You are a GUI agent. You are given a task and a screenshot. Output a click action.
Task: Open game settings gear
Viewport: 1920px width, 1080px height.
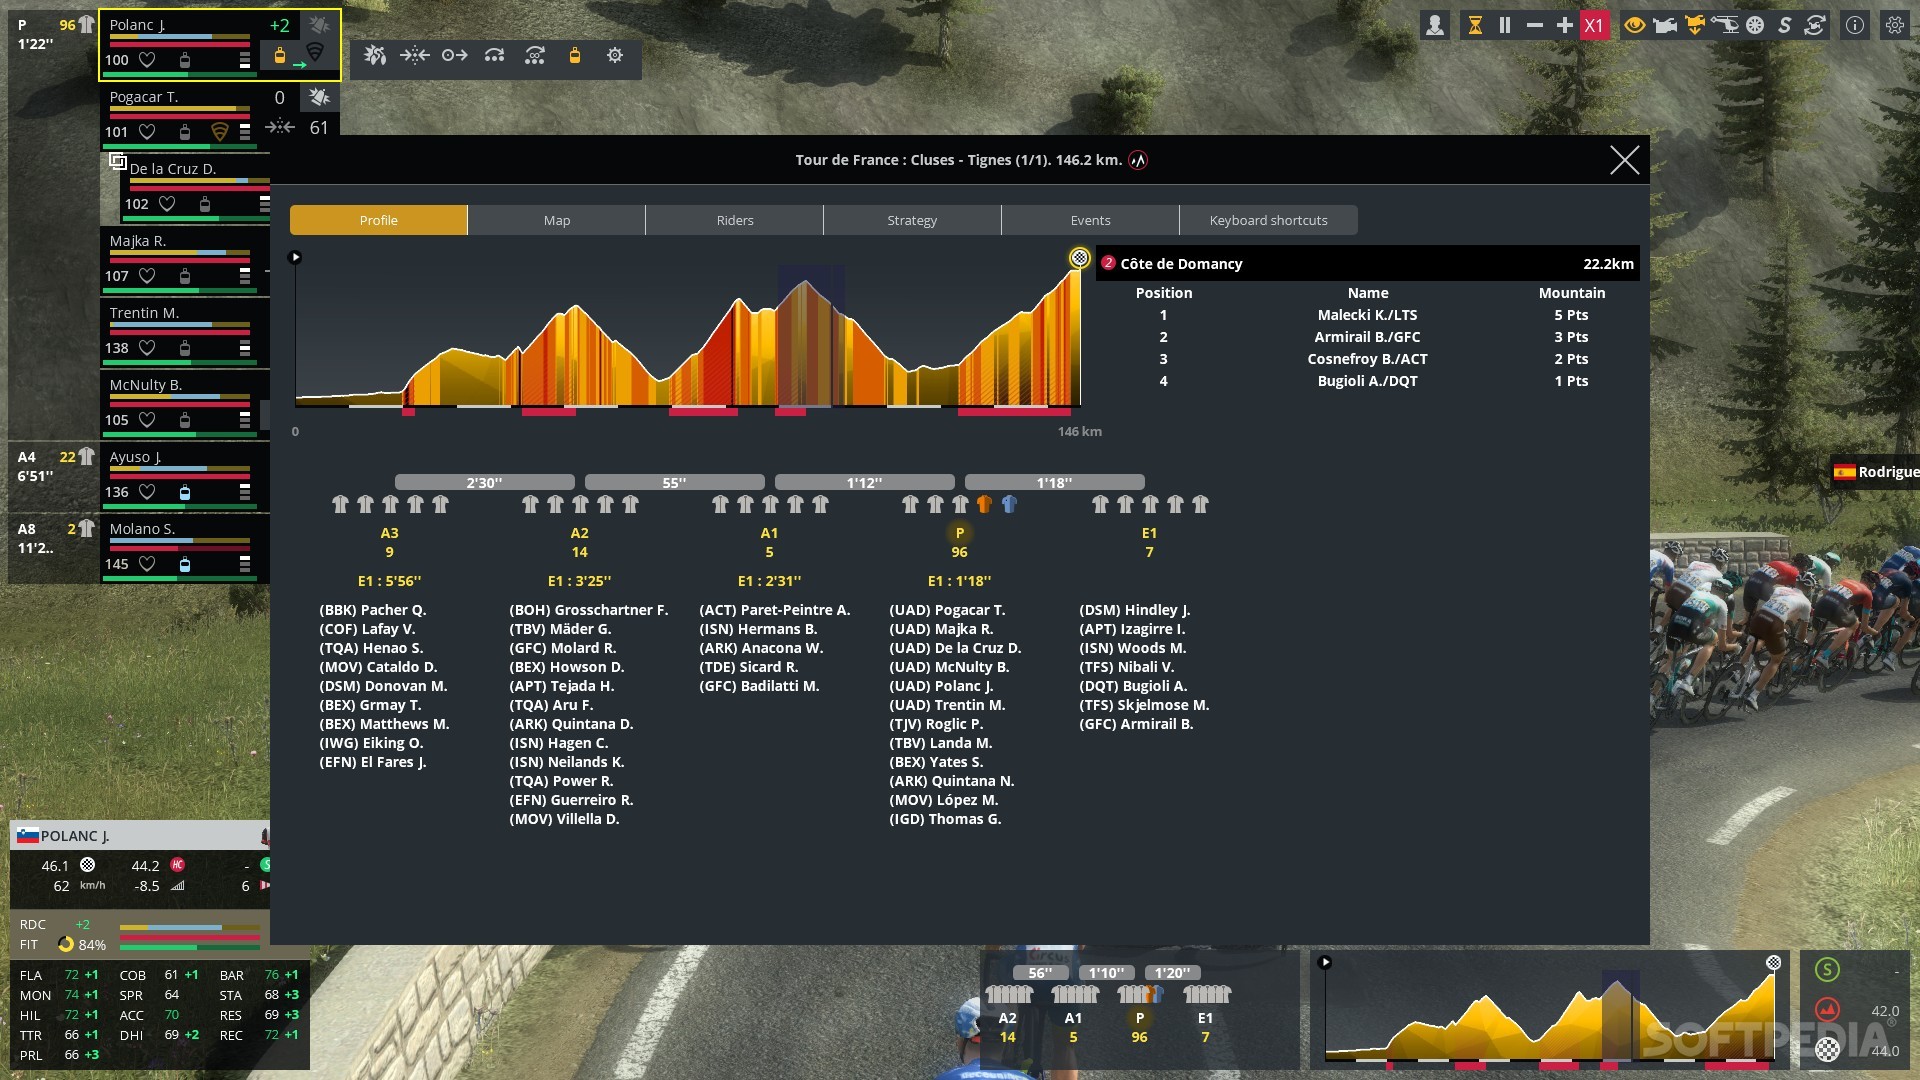1895,26
